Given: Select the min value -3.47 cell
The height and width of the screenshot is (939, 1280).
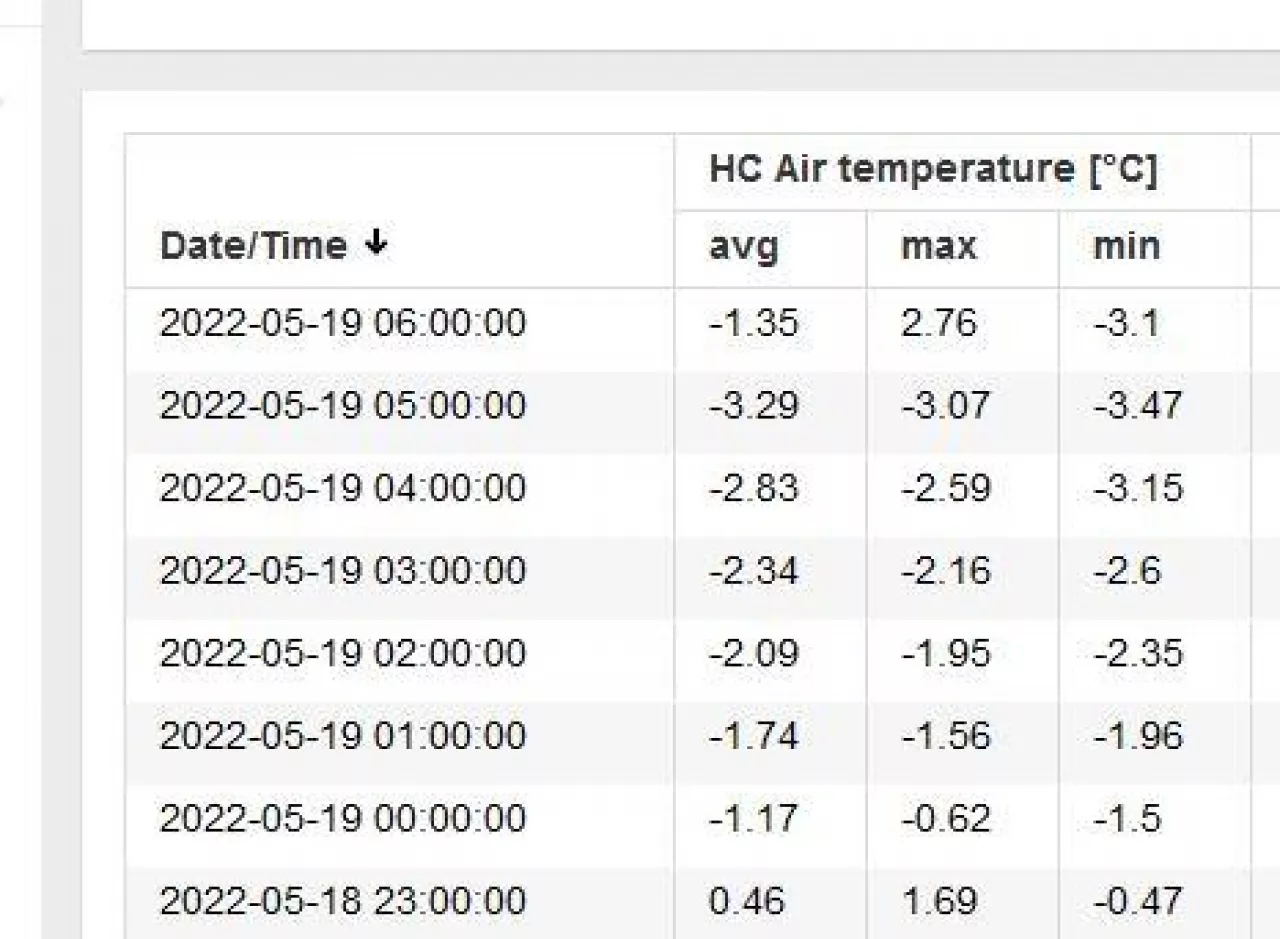Looking at the screenshot, I should tap(1137, 406).
